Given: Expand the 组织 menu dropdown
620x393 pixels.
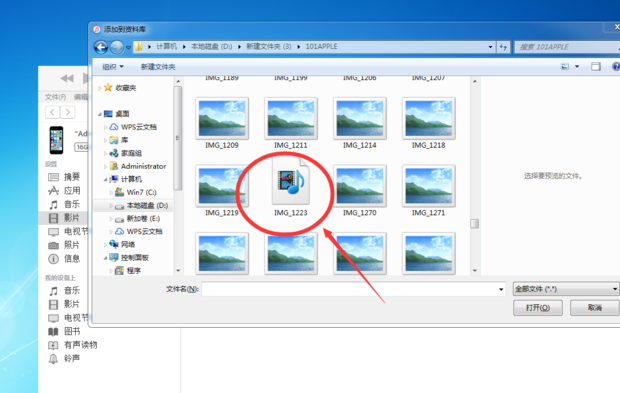Looking at the screenshot, I should pos(113,67).
